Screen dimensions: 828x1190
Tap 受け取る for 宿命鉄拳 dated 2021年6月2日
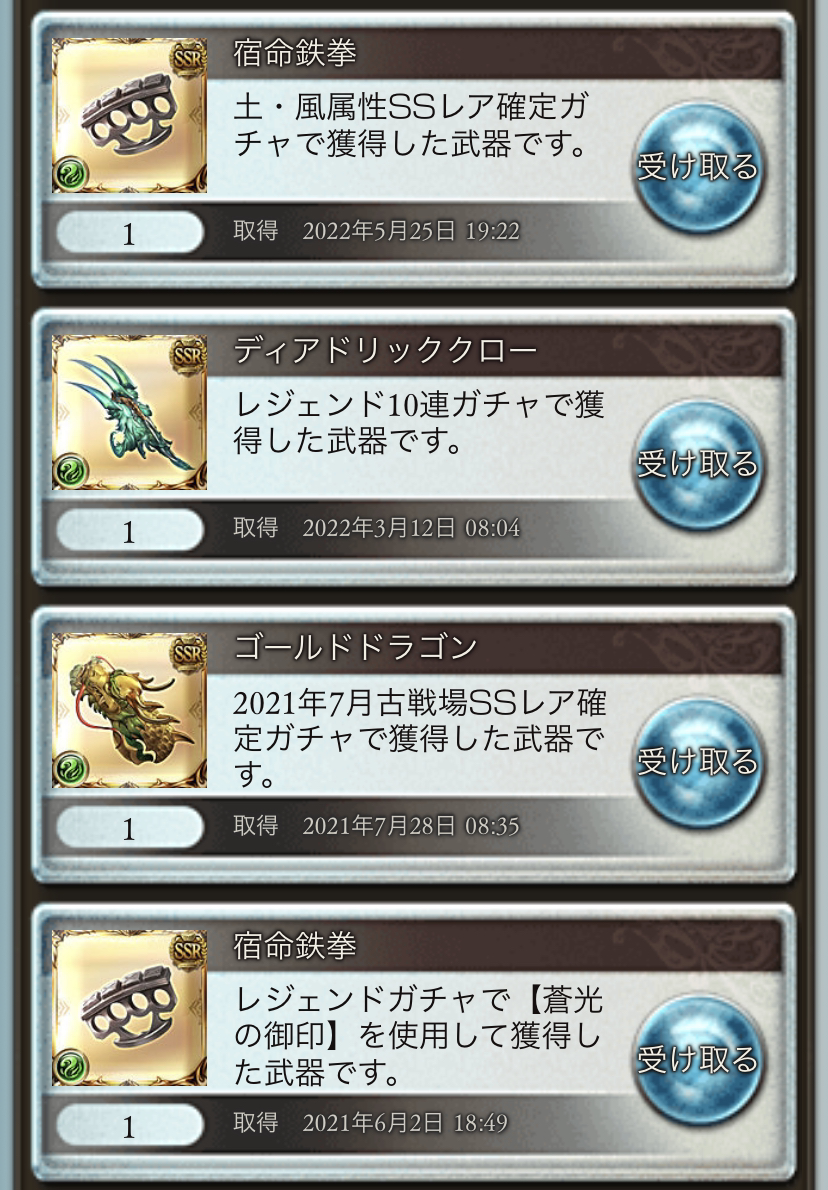pos(697,1059)
